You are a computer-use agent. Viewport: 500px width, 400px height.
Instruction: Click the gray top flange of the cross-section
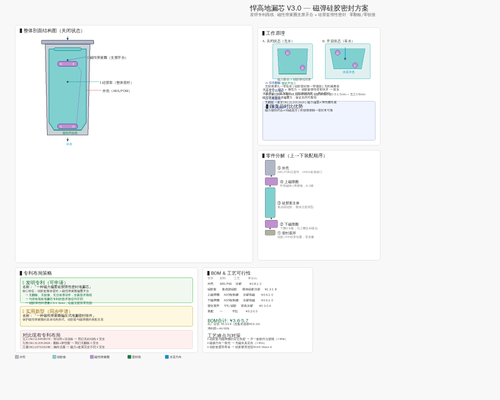click(68, 42)
